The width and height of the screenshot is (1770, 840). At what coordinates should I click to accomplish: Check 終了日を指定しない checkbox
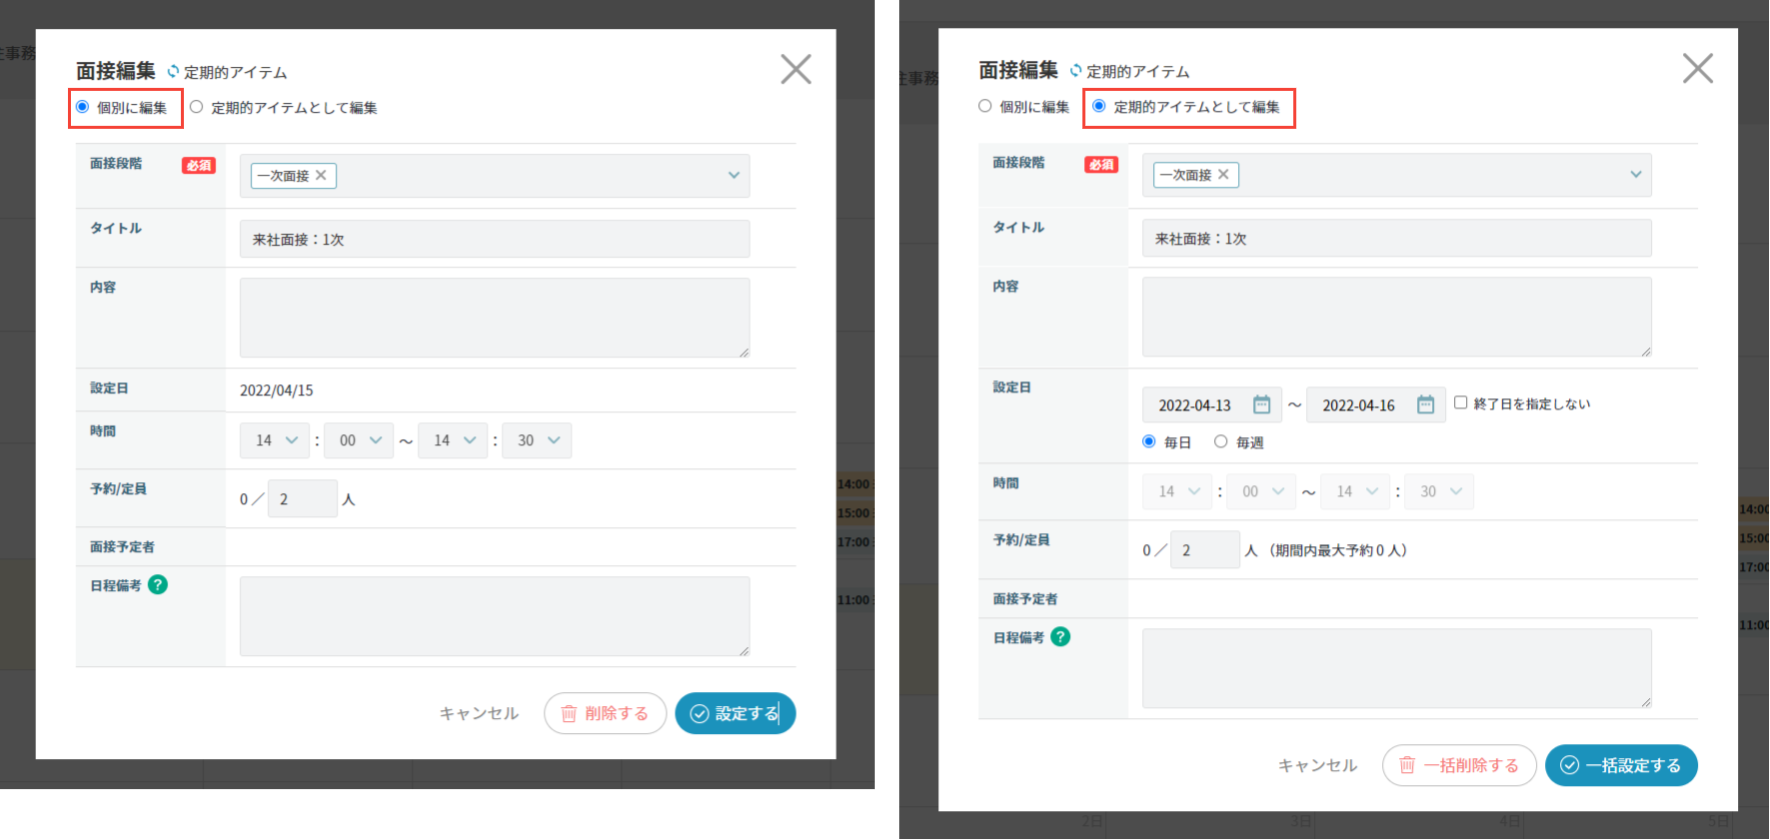click(x=1460, y=403)
